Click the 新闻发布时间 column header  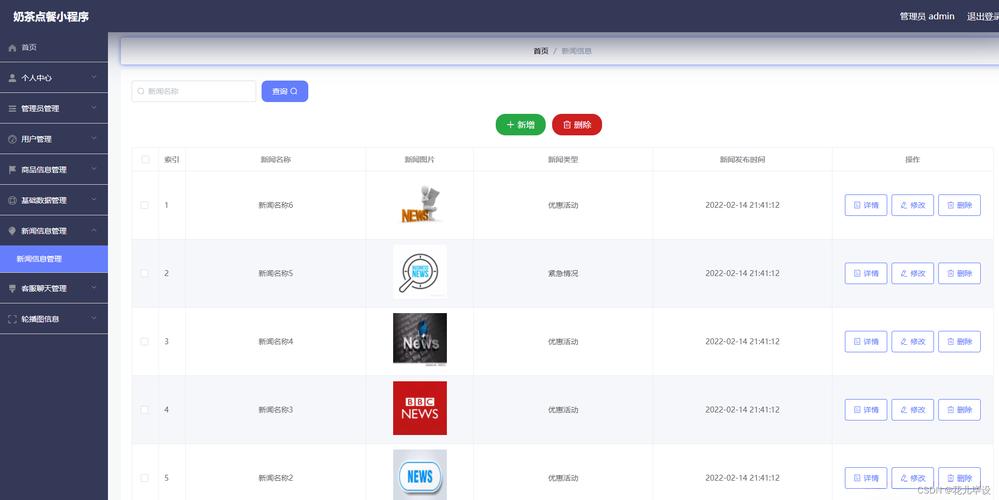click(742, 160)
